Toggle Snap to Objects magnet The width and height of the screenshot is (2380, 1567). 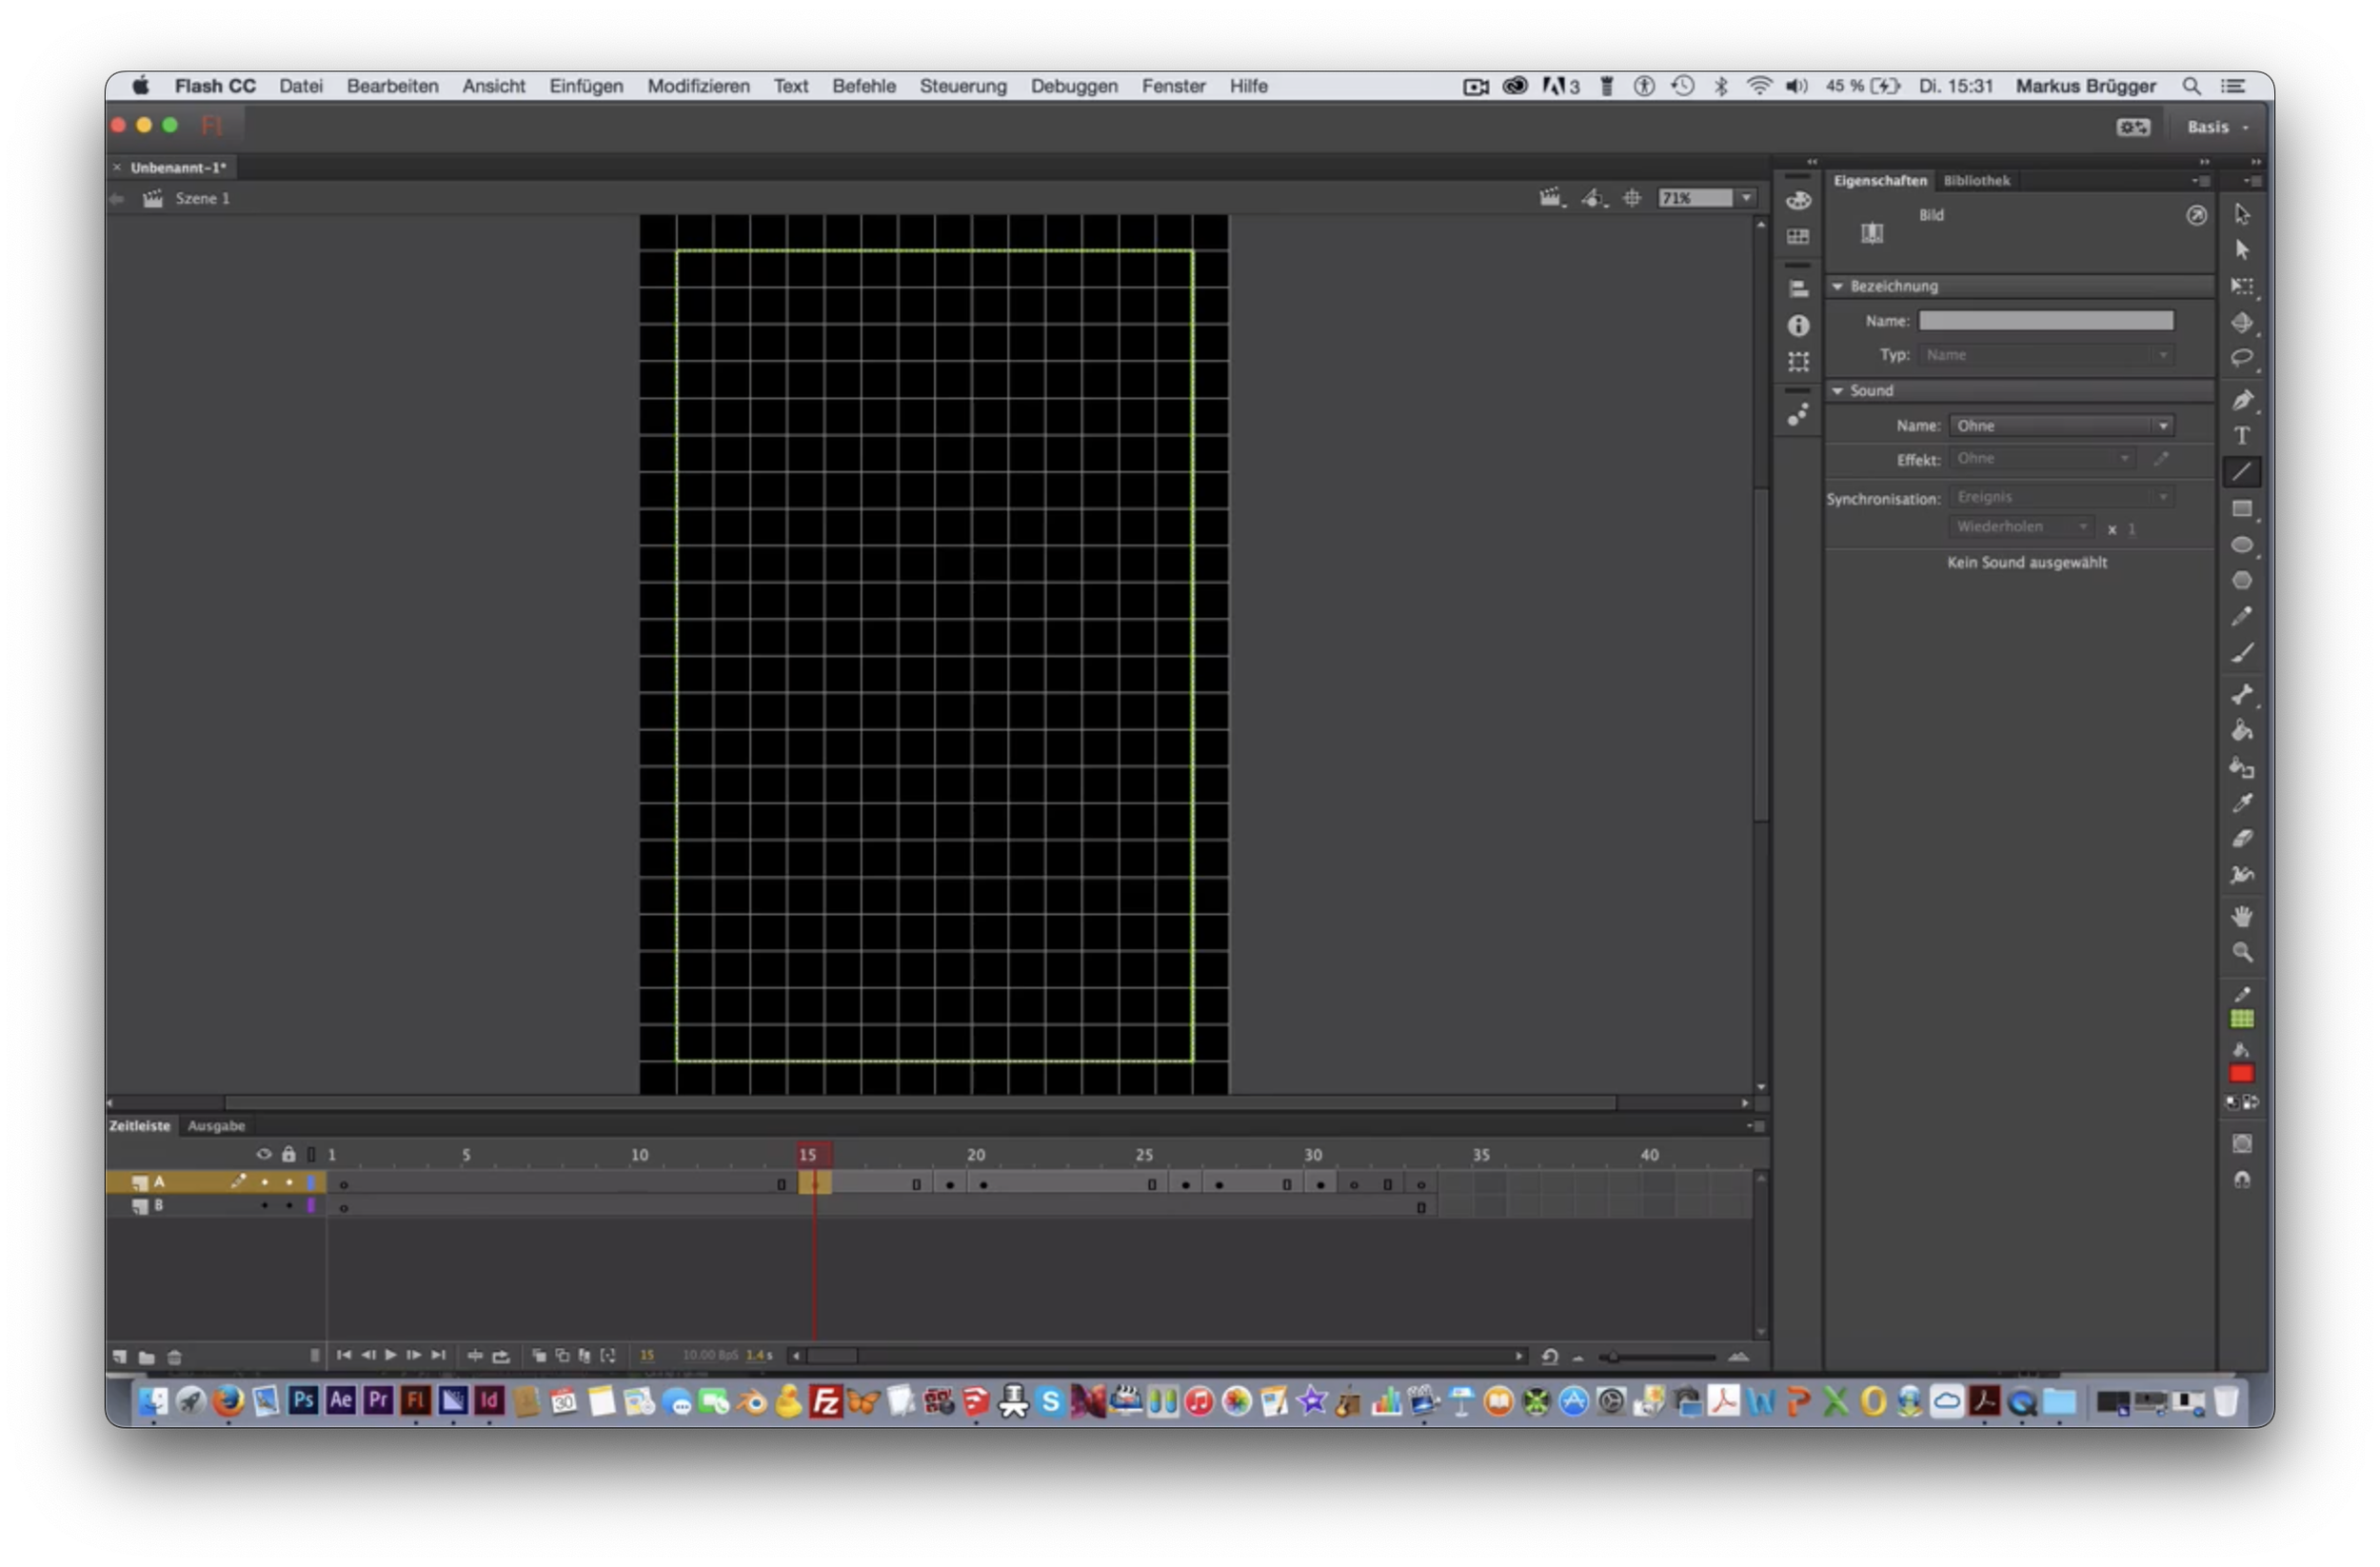click(x=2241, y=1181)
